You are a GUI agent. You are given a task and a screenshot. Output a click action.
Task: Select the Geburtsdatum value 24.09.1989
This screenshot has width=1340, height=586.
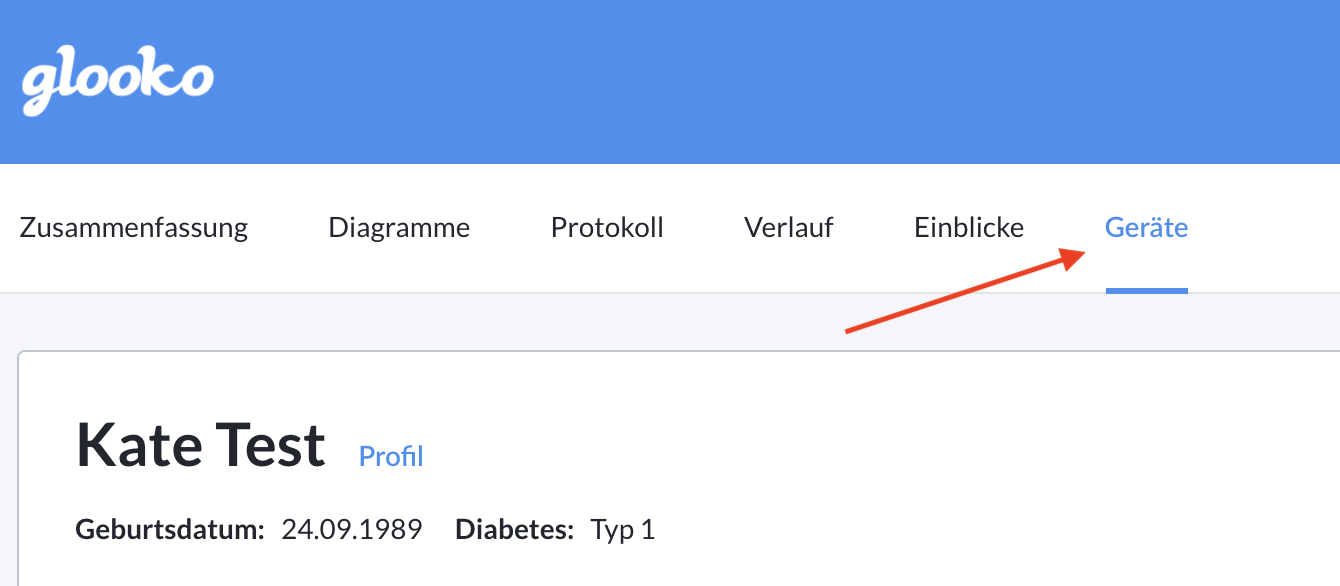(353, 529)
